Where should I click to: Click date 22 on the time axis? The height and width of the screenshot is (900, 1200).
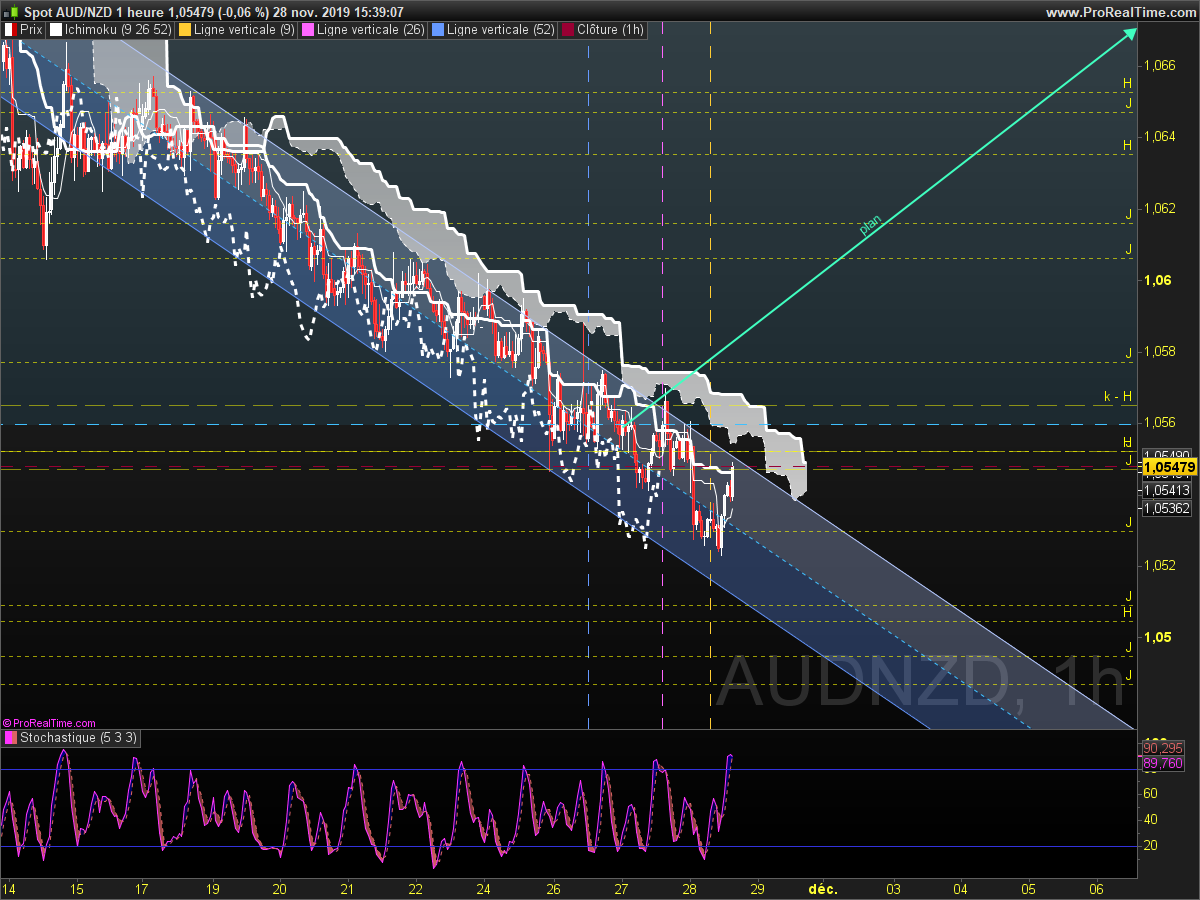pos(416,888)
